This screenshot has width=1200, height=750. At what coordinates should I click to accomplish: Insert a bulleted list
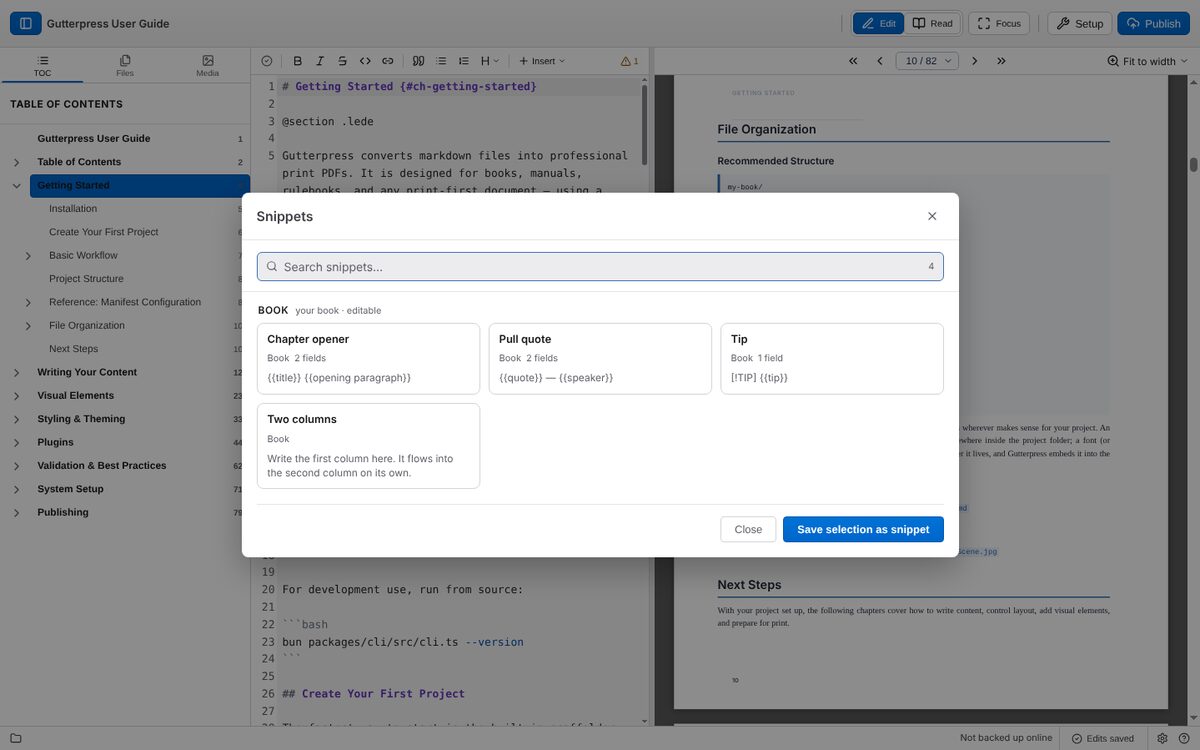pyautogui.click(x=441, y=61)
